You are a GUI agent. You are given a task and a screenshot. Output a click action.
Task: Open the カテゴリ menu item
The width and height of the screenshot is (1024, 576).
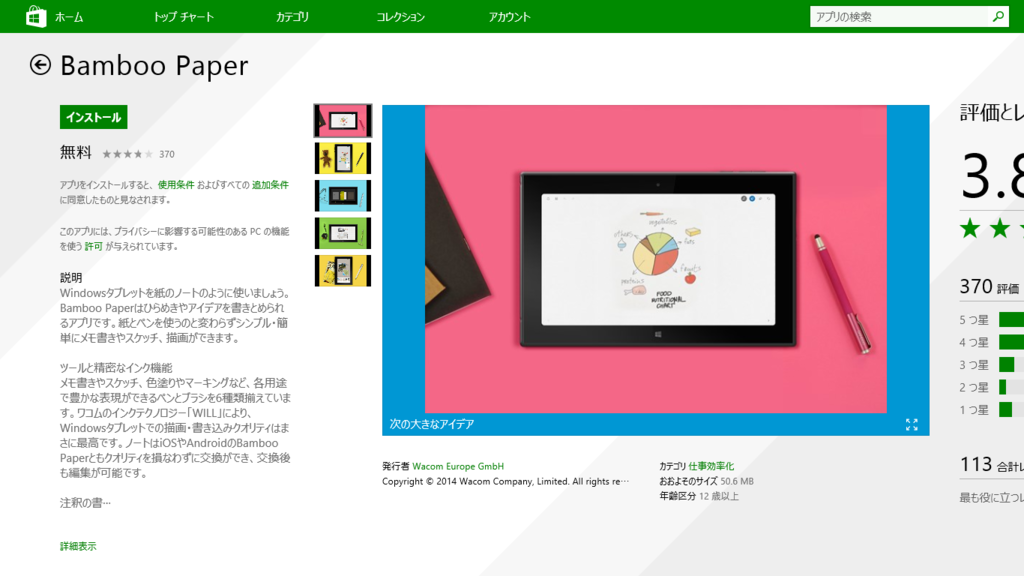coord(293,17)
